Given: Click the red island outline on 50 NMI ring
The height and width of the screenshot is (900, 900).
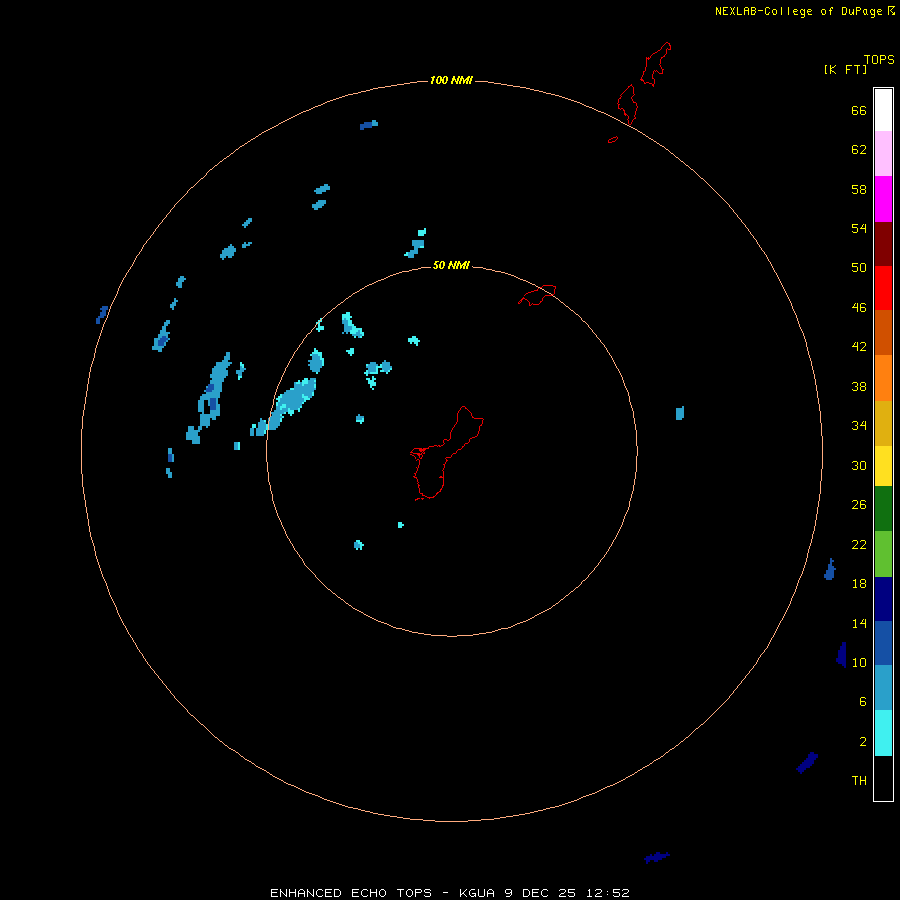Looking at the screenshot, I should [x=537, y=295].
